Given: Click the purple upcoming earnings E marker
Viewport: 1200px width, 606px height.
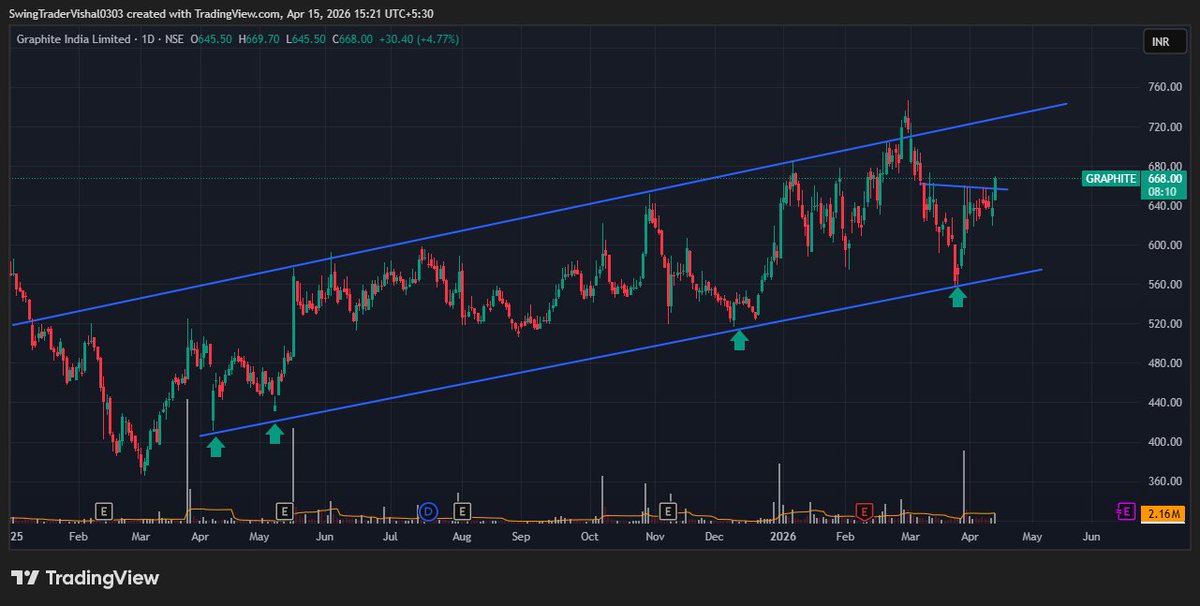Looking at the screenshot, I should click(x=1125, y=511).
